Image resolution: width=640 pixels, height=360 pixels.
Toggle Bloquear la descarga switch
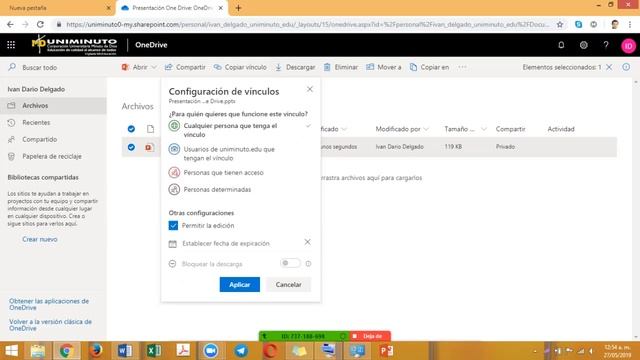pyautogui.click(x=290, y=263)
